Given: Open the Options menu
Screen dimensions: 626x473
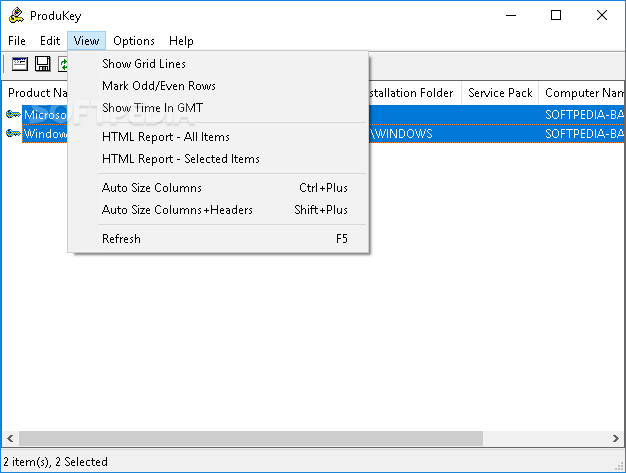Looking at the screenshot, I should [x=134, y=41].
